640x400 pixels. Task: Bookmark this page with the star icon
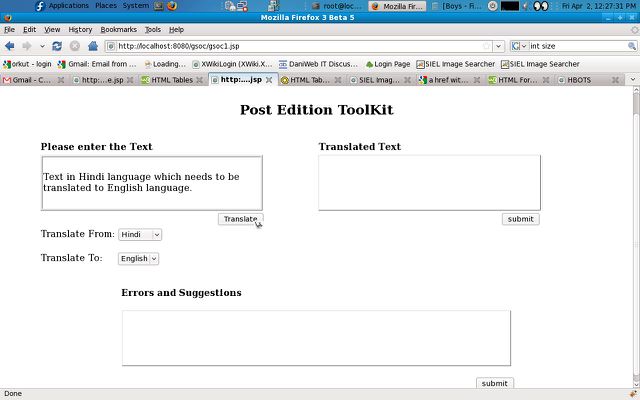(x=487, y=46)
